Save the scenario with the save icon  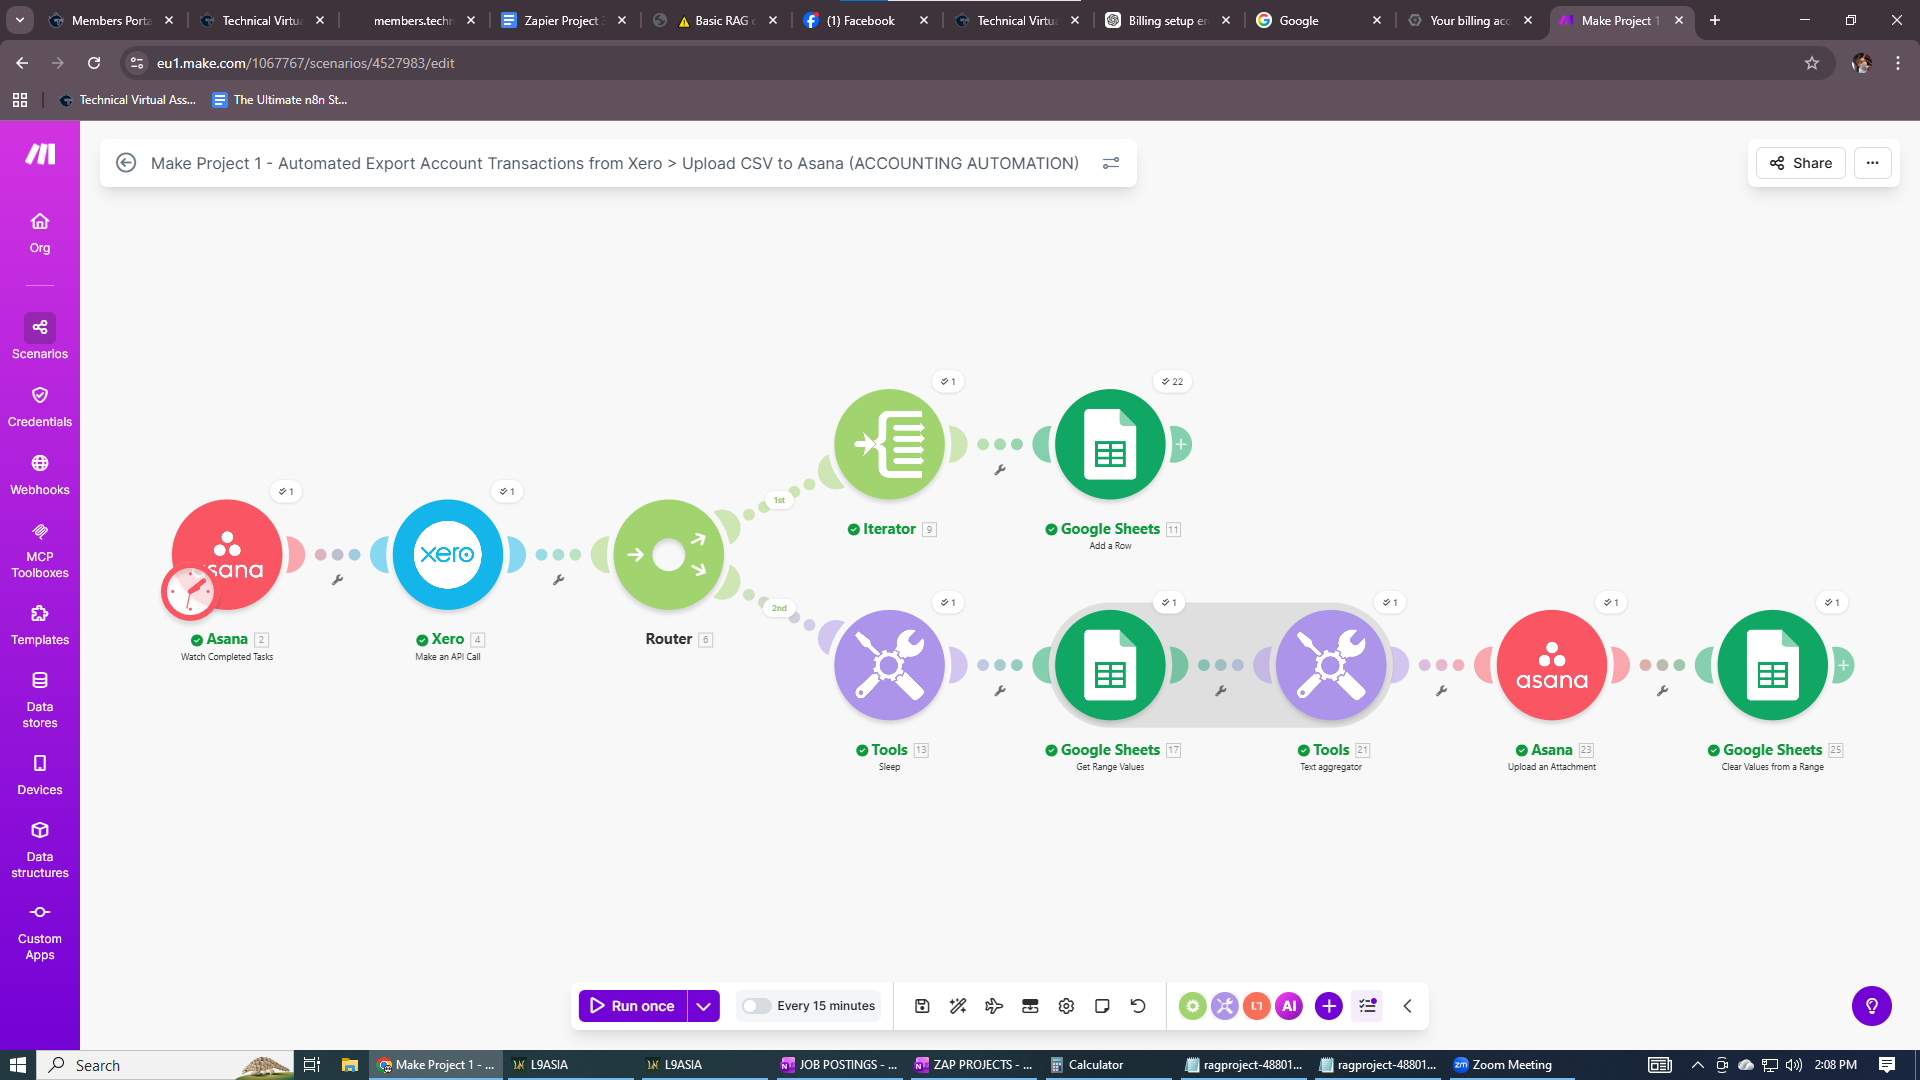click(x=922, y=1006)
